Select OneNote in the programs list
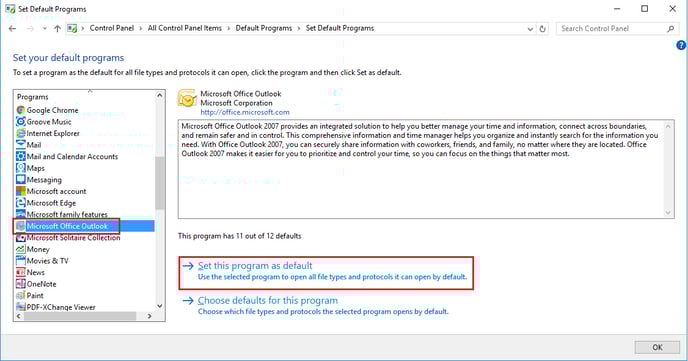688x361 pixels. point(41,284)
